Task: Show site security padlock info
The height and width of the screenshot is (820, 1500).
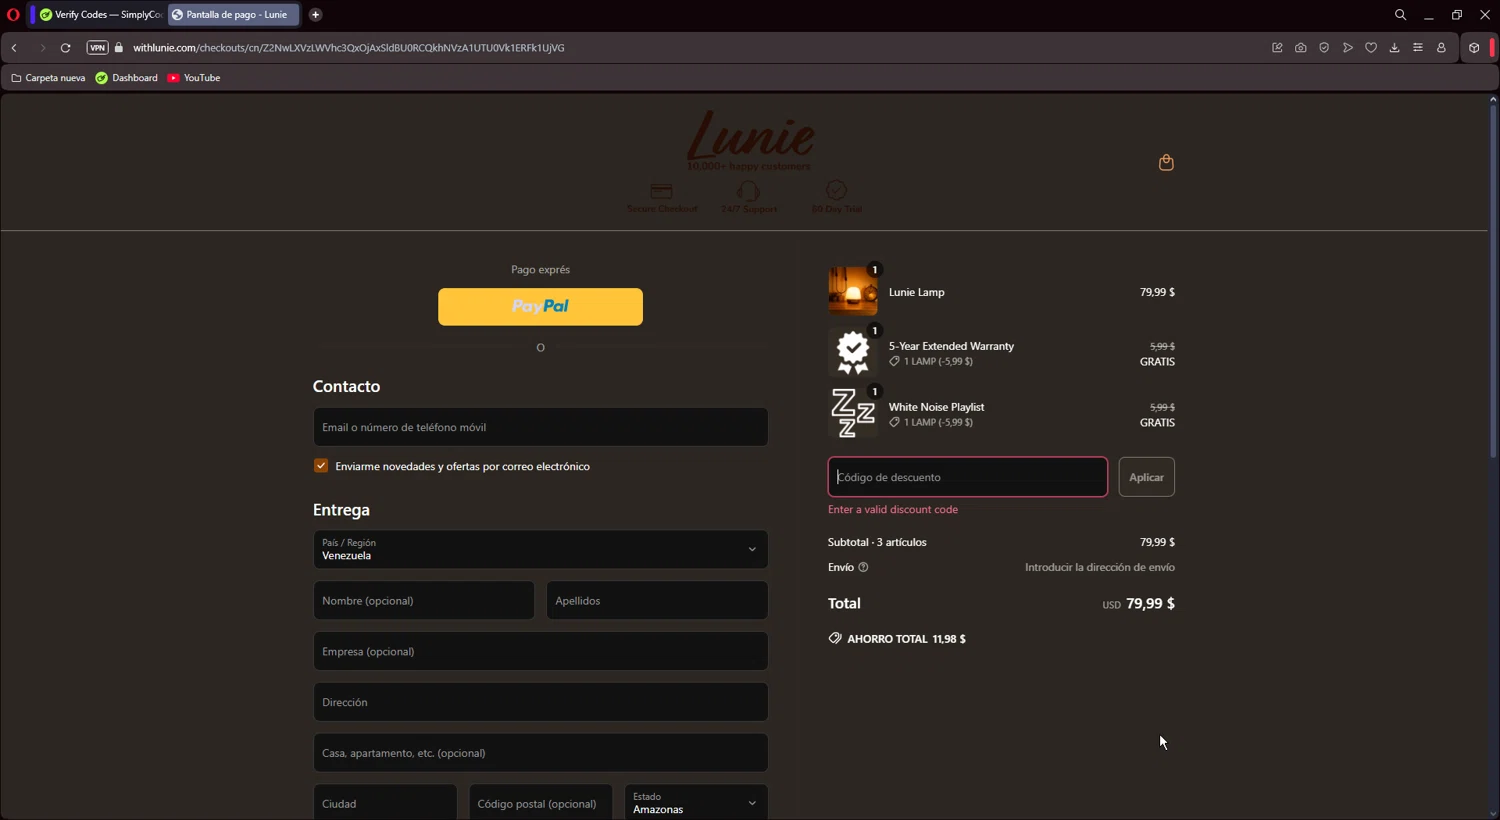Action: click(119, 48)
